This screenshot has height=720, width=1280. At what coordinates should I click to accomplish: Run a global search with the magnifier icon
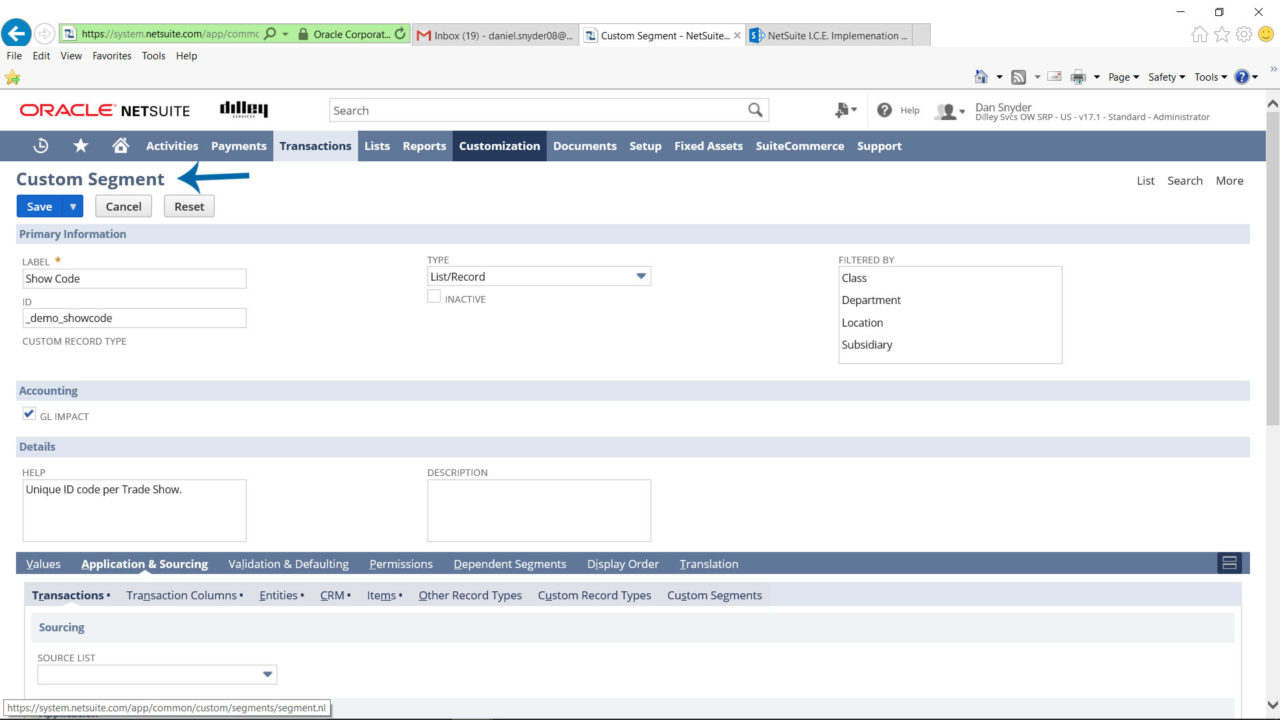[756, 109]
